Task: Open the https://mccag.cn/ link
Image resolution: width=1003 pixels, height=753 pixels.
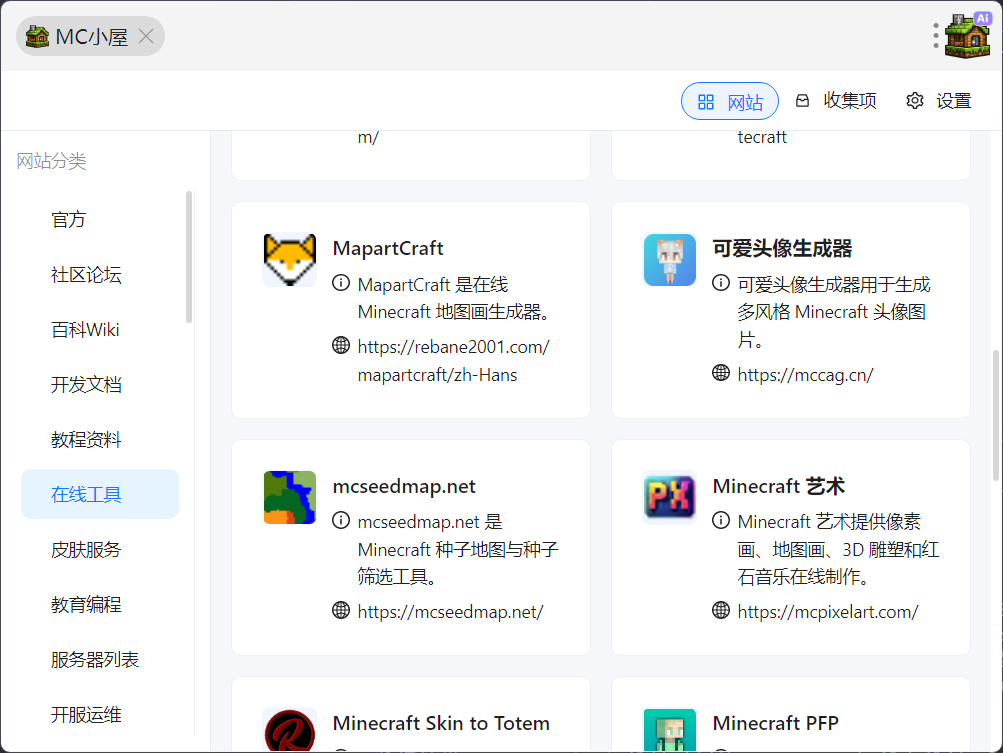Action: tap(805, 375)
